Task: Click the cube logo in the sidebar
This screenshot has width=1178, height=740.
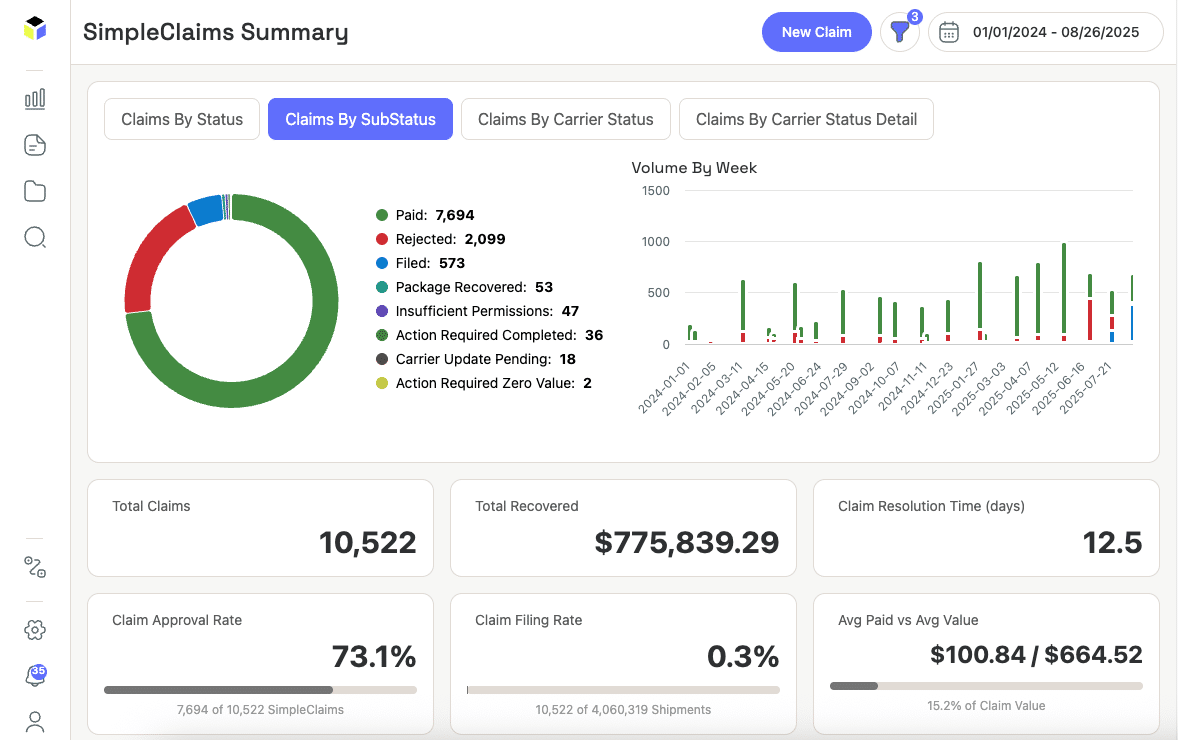Action: [x=35, y=29]
